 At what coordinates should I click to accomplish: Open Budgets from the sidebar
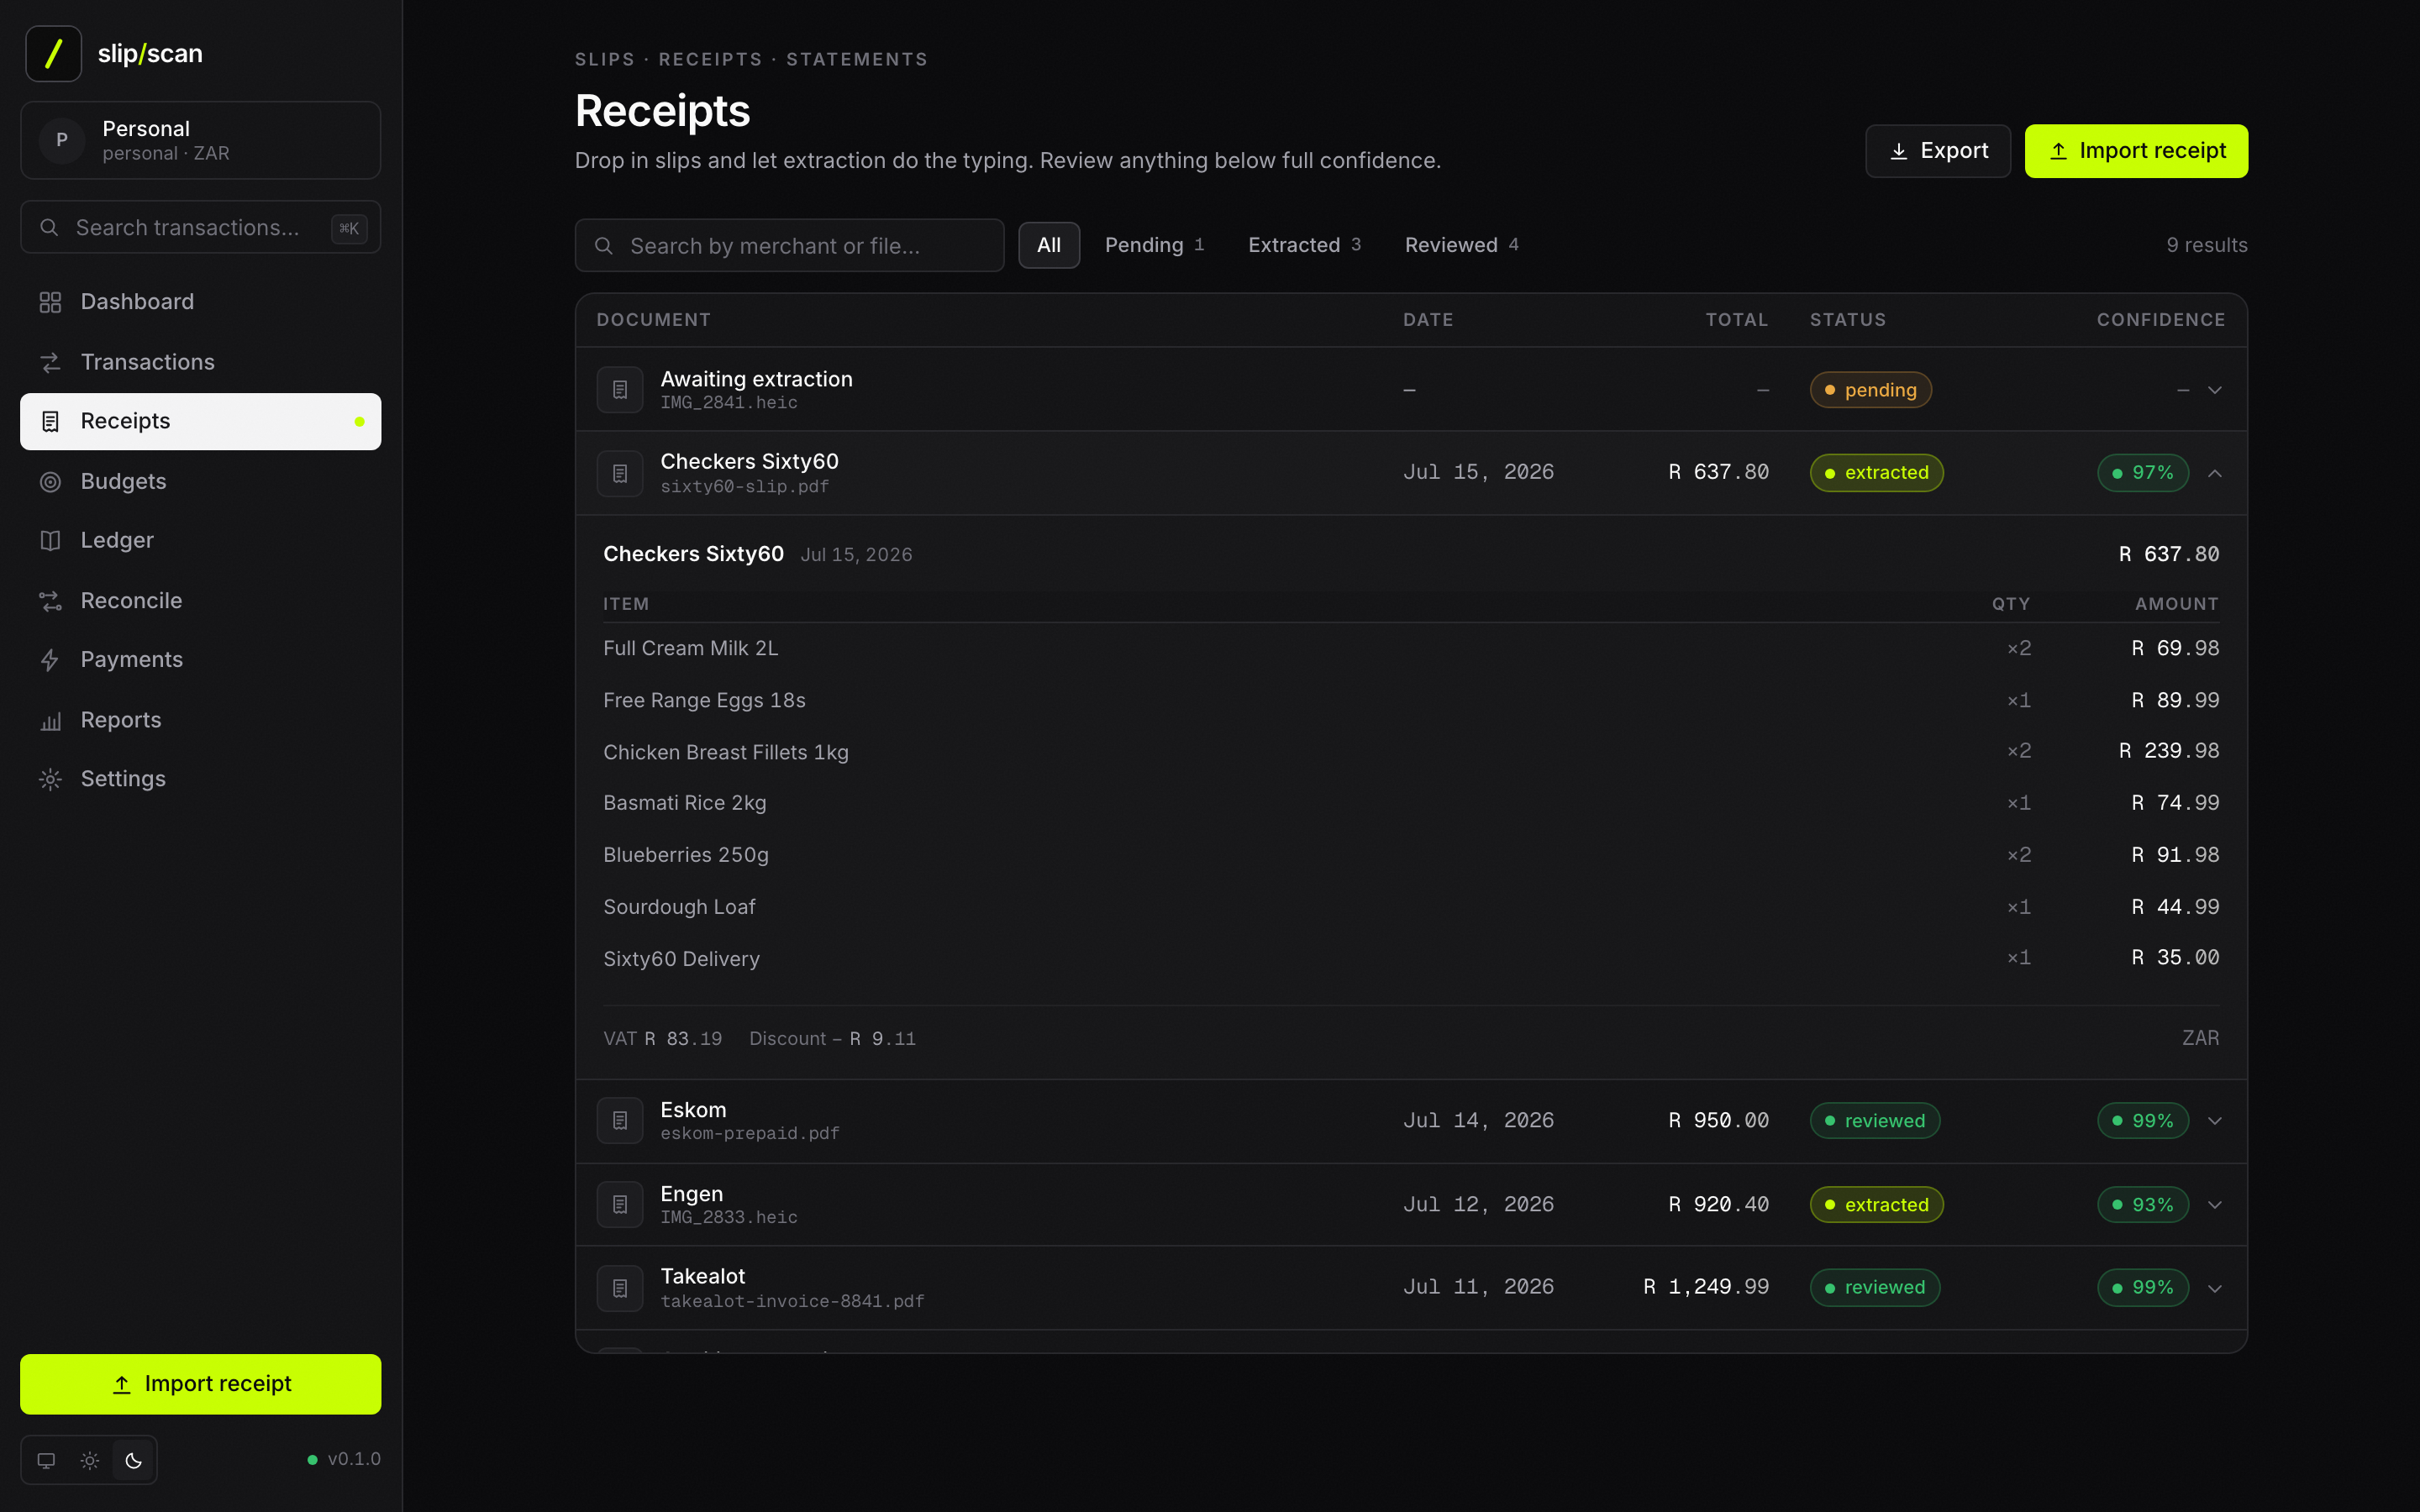(x=200, y=481)
